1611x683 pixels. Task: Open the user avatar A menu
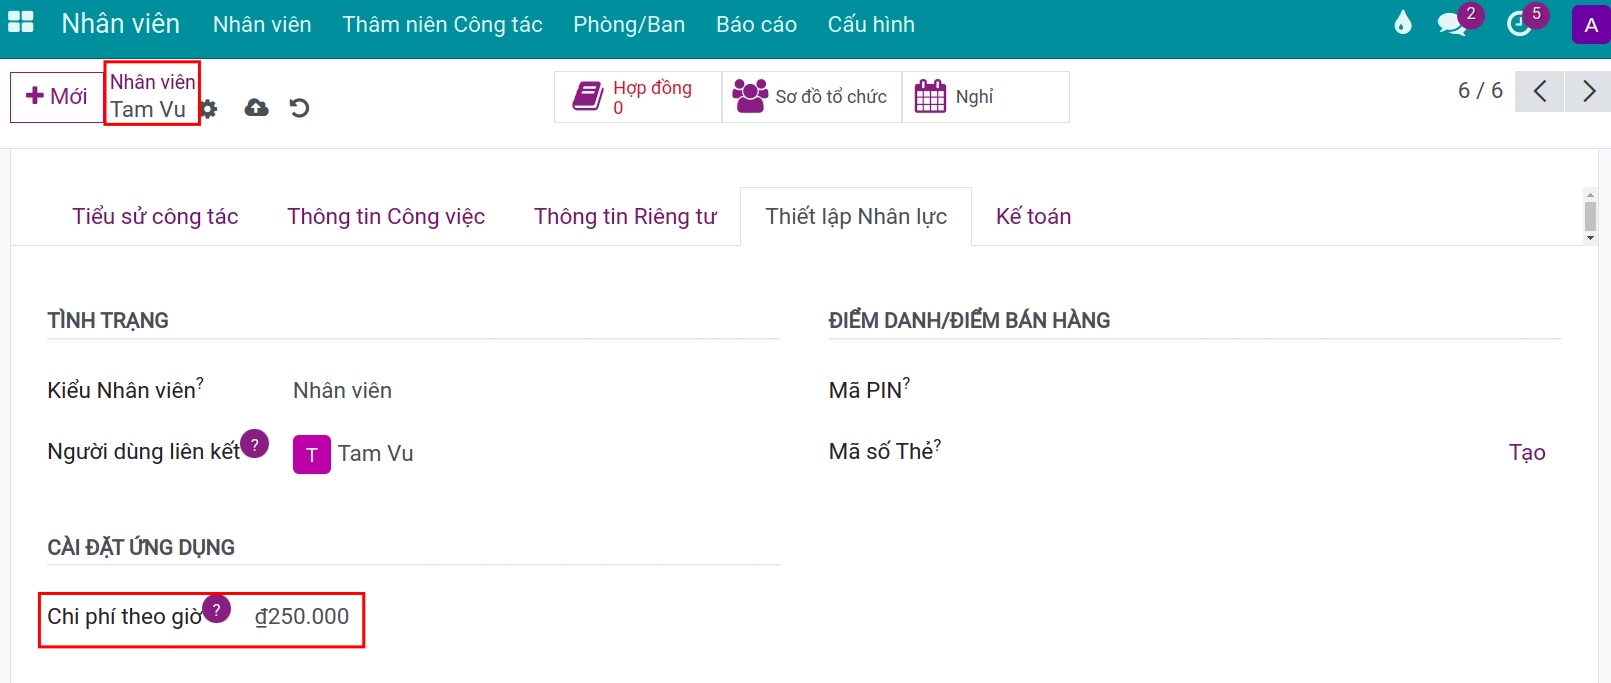[x=1591, y=25]
